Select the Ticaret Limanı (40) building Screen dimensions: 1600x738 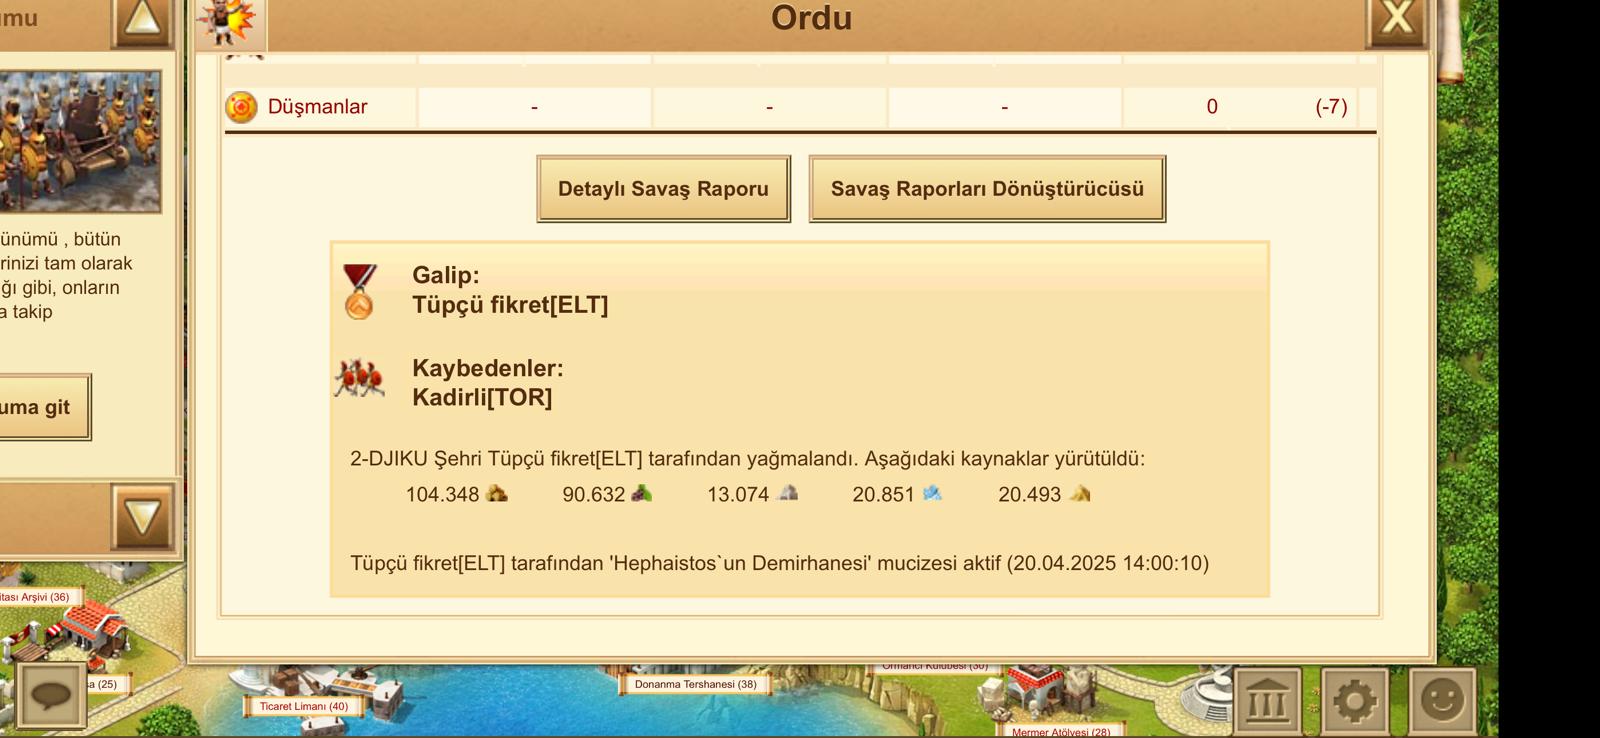pos(304,706)
